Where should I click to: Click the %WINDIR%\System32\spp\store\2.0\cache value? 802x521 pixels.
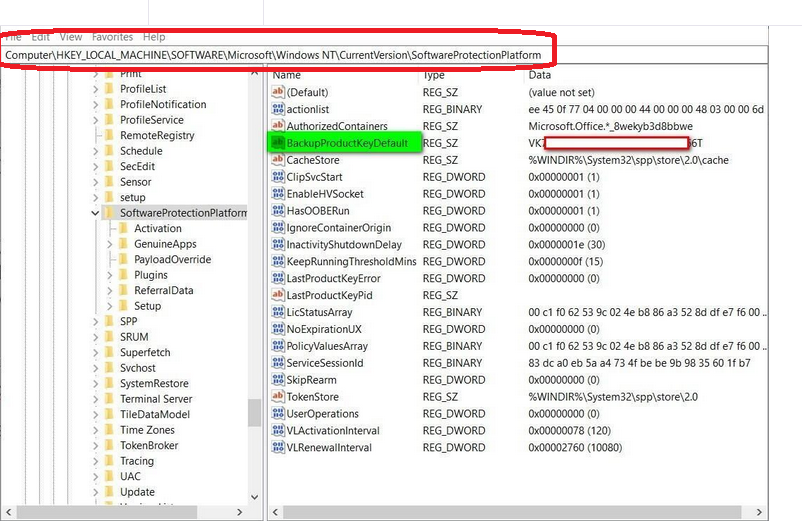628,160
